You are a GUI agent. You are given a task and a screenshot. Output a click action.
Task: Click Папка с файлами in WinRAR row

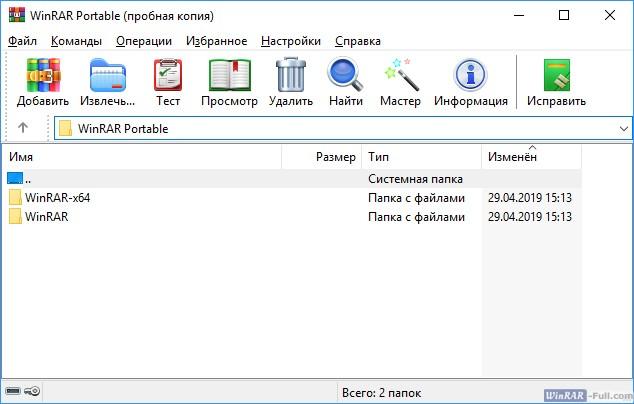click(x=416, y=217)
